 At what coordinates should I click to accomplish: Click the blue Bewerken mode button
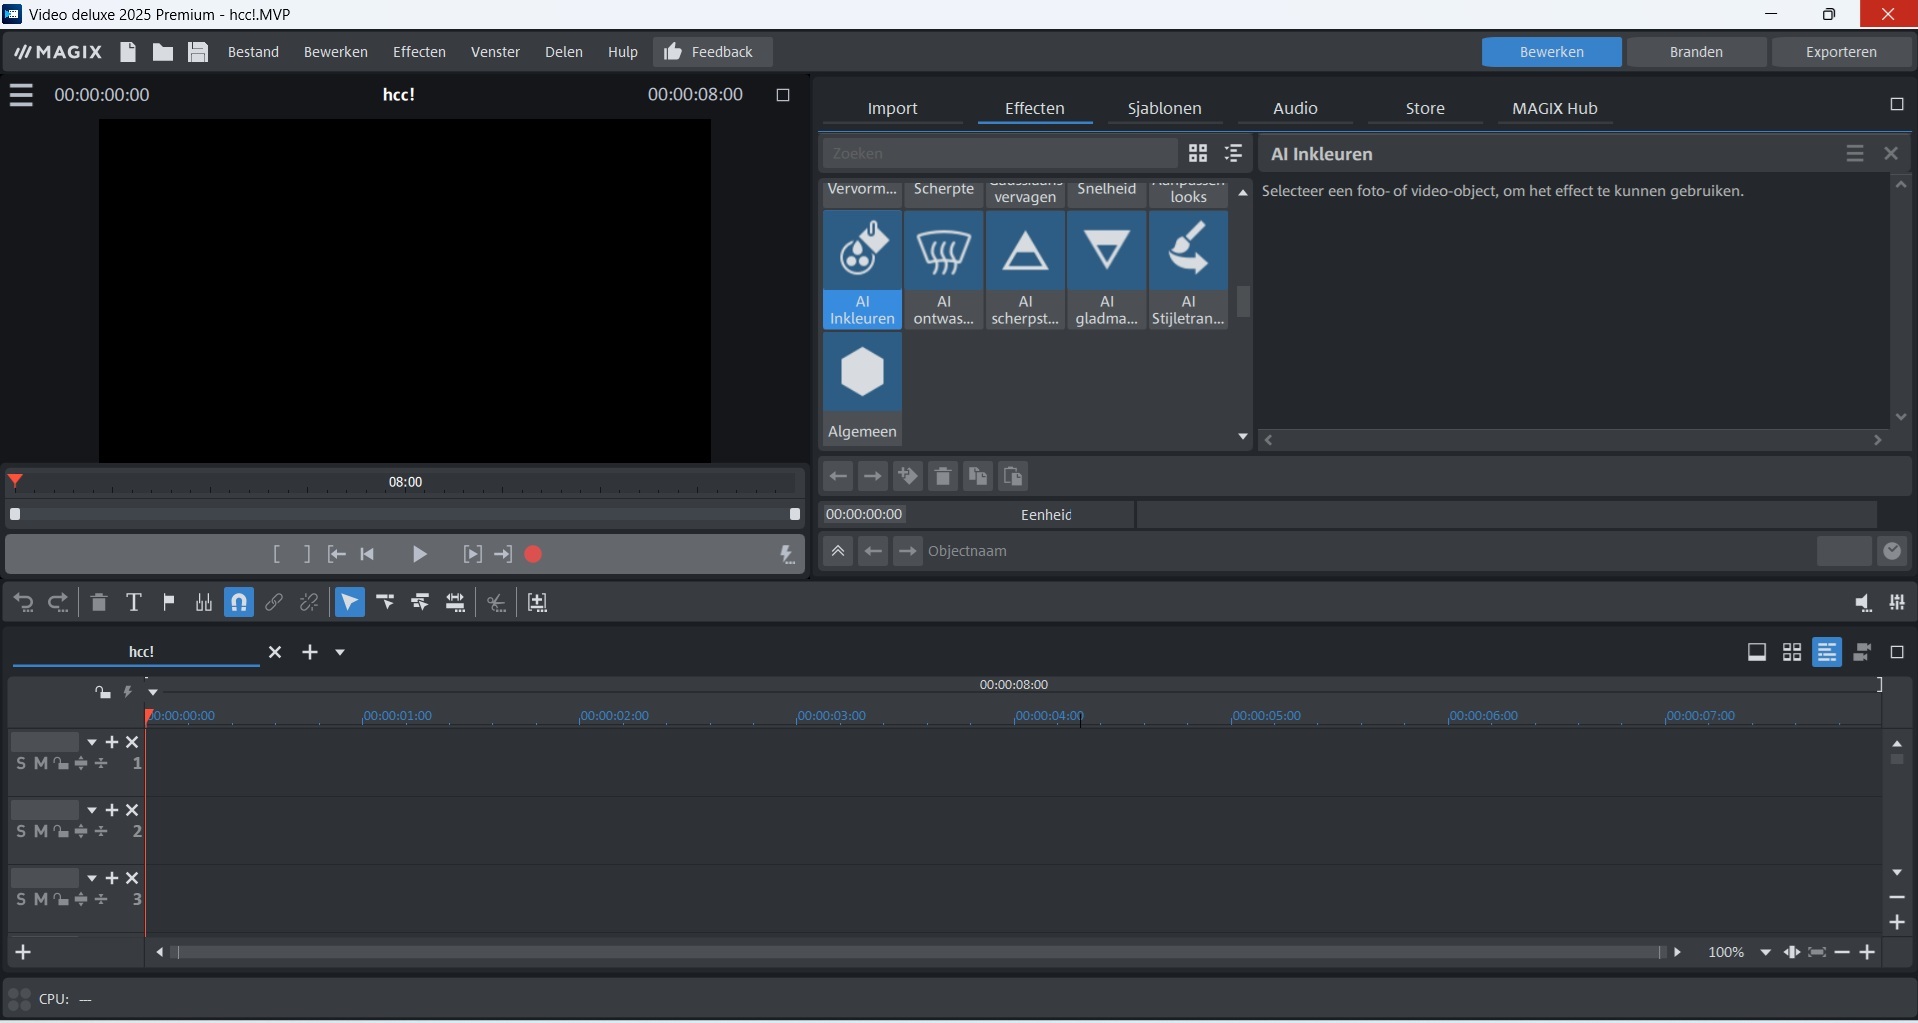pyautogui.click(x=1551, y=52)
